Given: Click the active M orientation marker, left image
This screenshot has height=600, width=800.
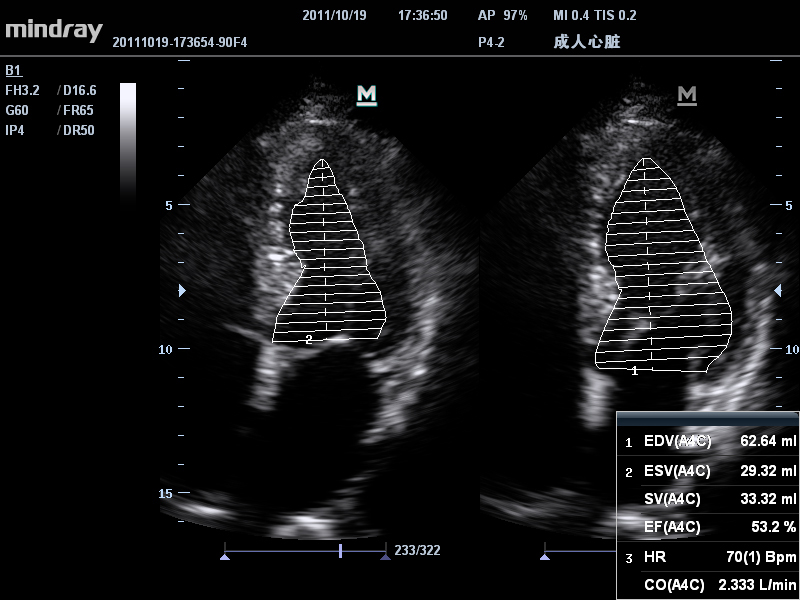Looking at the screenshot, I should 366,95.
